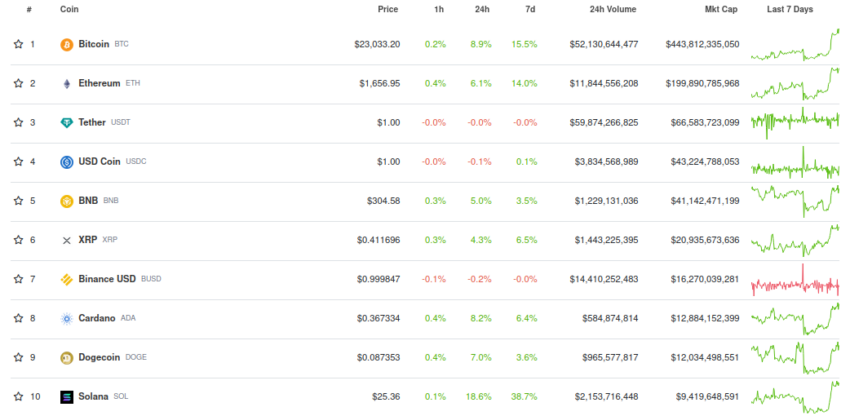Click the Ethereum diamond icon
850x416 pixels.
point(67,84)
